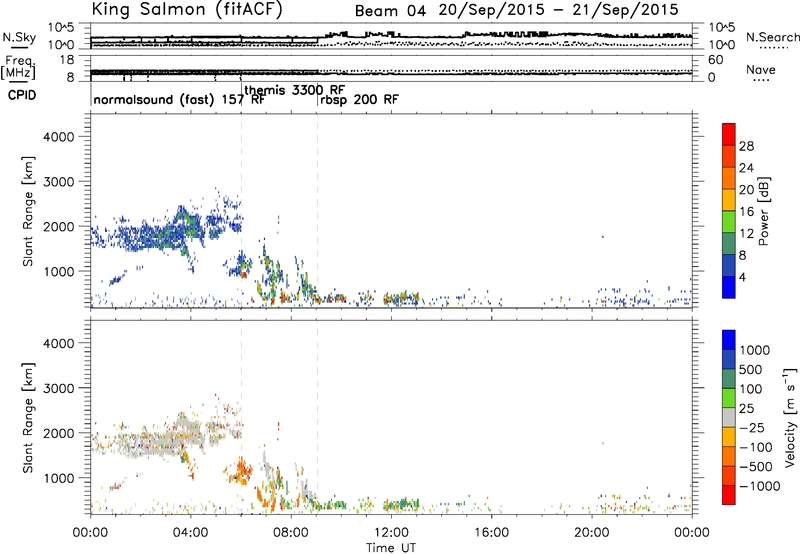Image resolution: width=800 pixels, height=554 pixels.
Task: Click the date range '20/Sep/2015 - 21/Sep/2015'
Action: [x=559, y=10]
